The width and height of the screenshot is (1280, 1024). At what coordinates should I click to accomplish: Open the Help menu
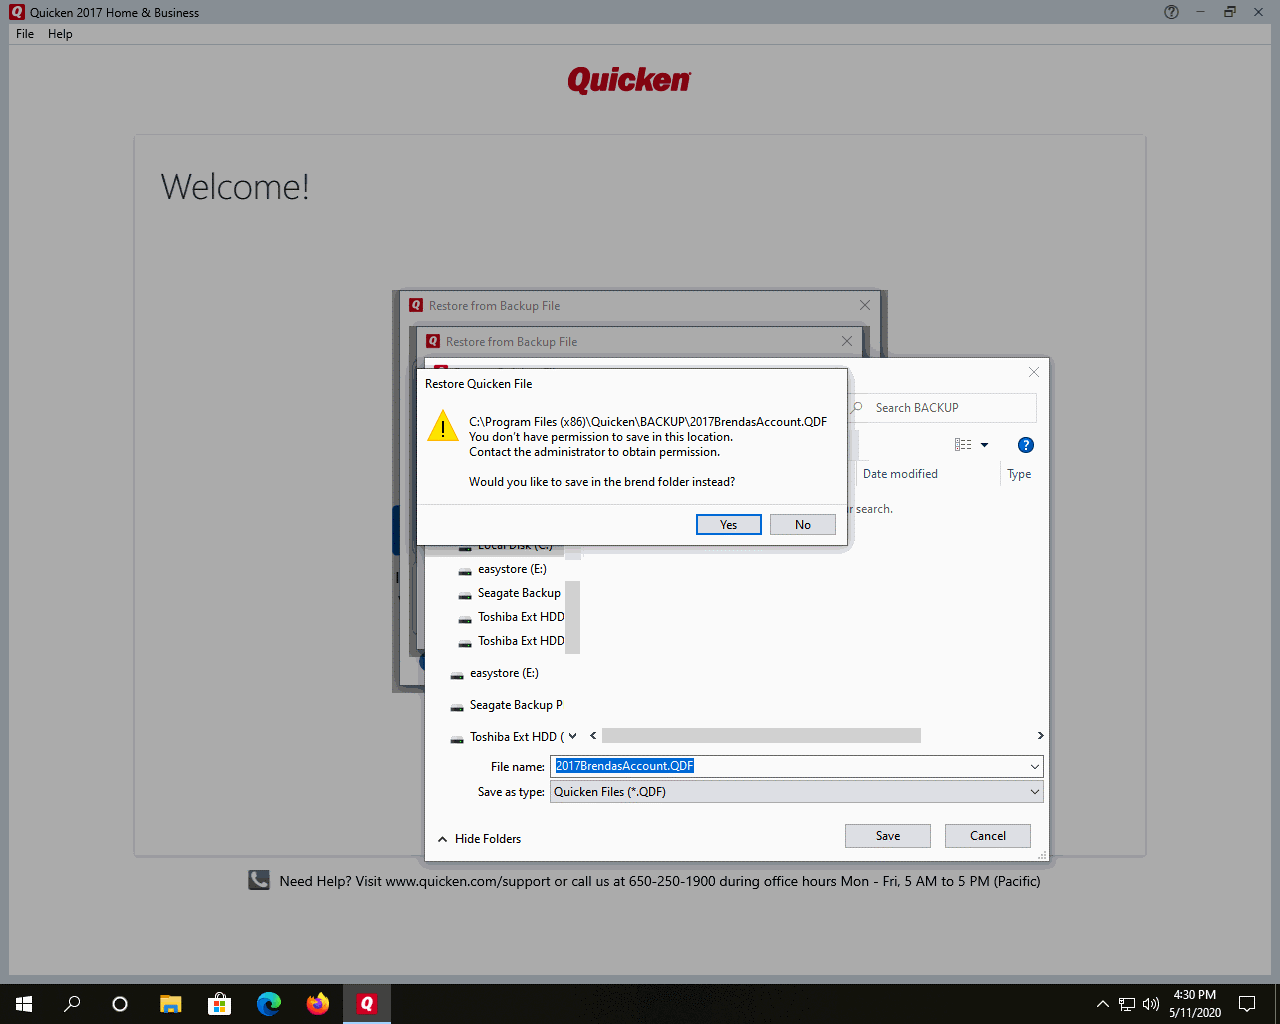pos(60,34)
